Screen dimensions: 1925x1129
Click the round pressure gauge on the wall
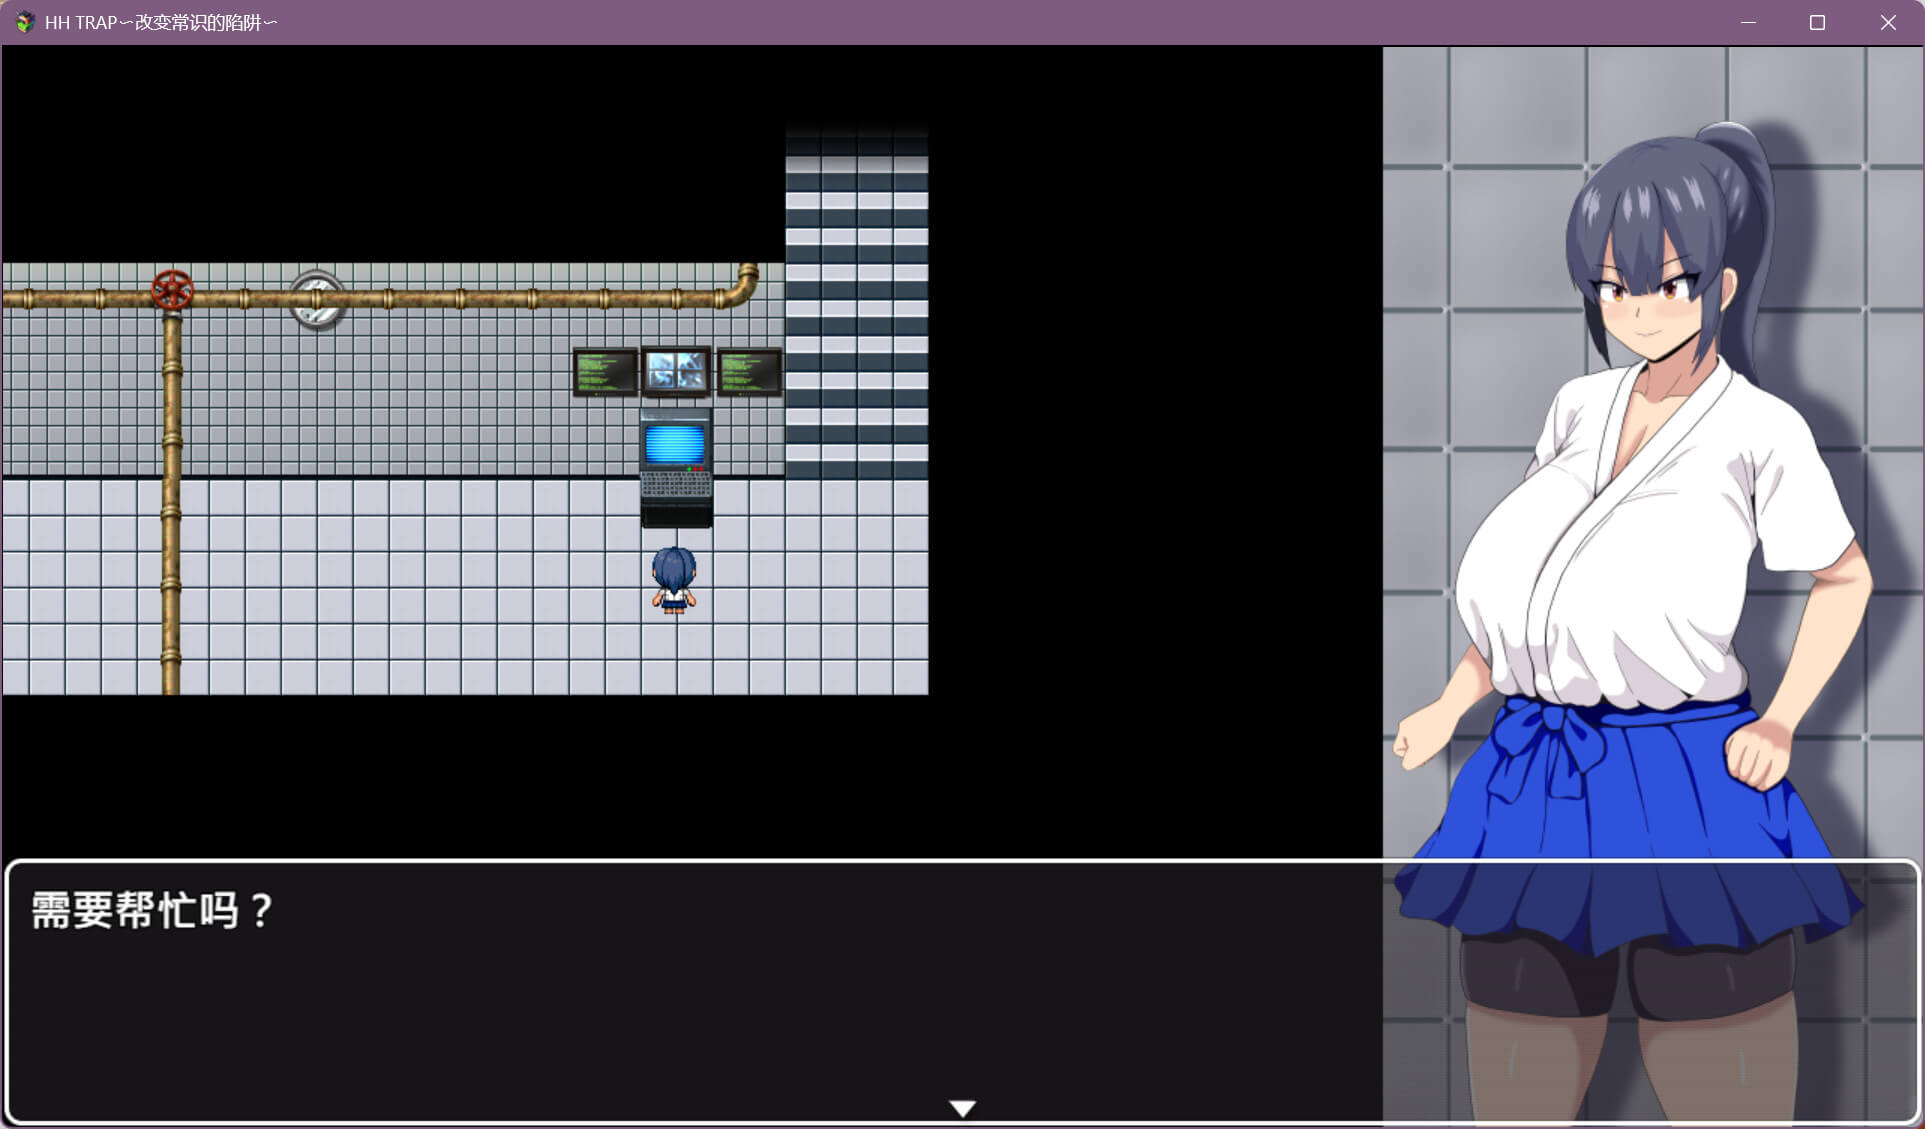tap(317, 299)
